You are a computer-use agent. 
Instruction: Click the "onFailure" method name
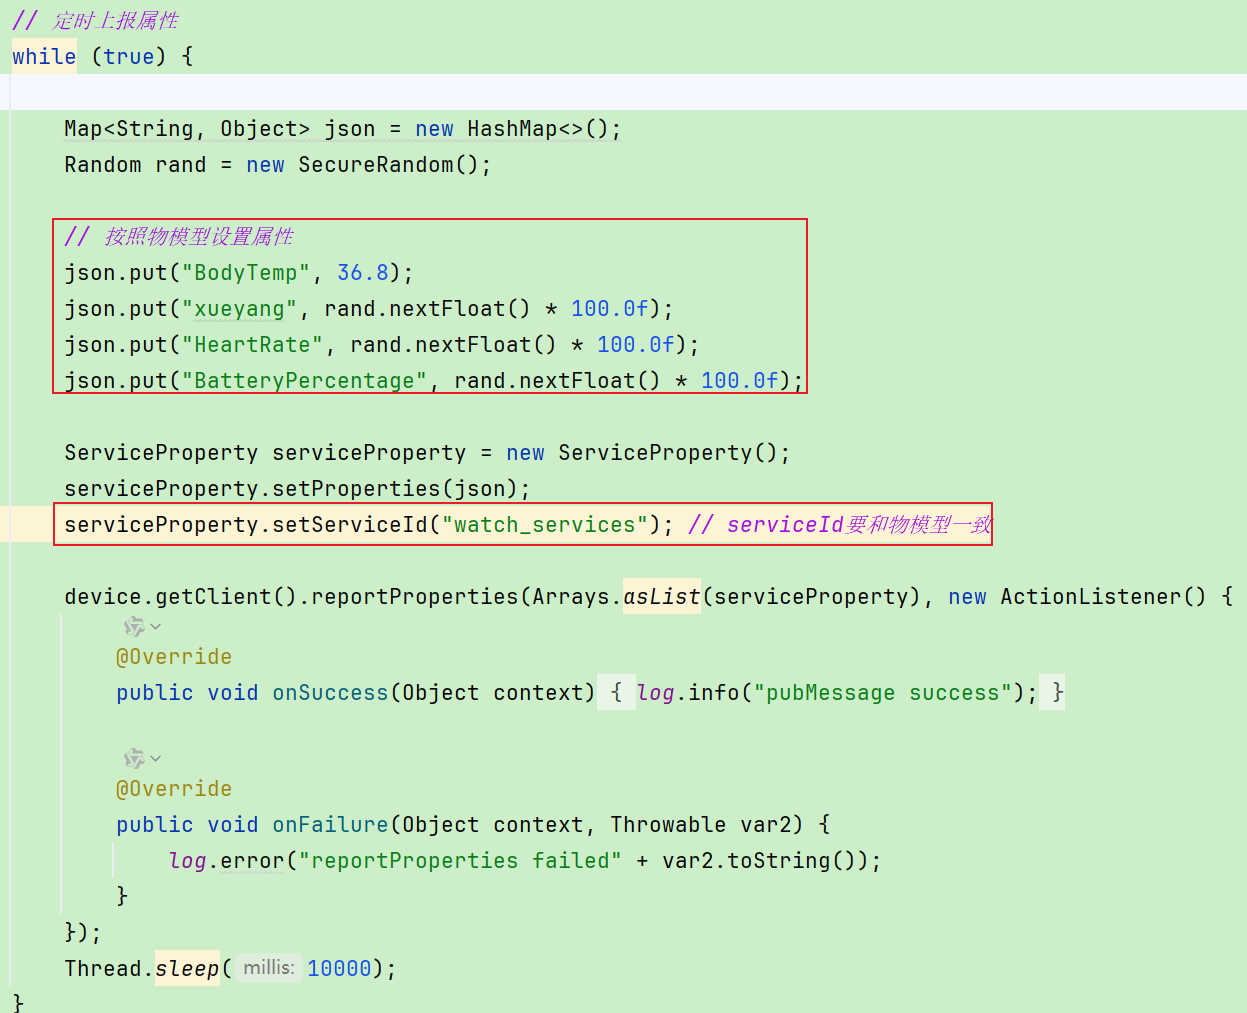tap(331, 825)
